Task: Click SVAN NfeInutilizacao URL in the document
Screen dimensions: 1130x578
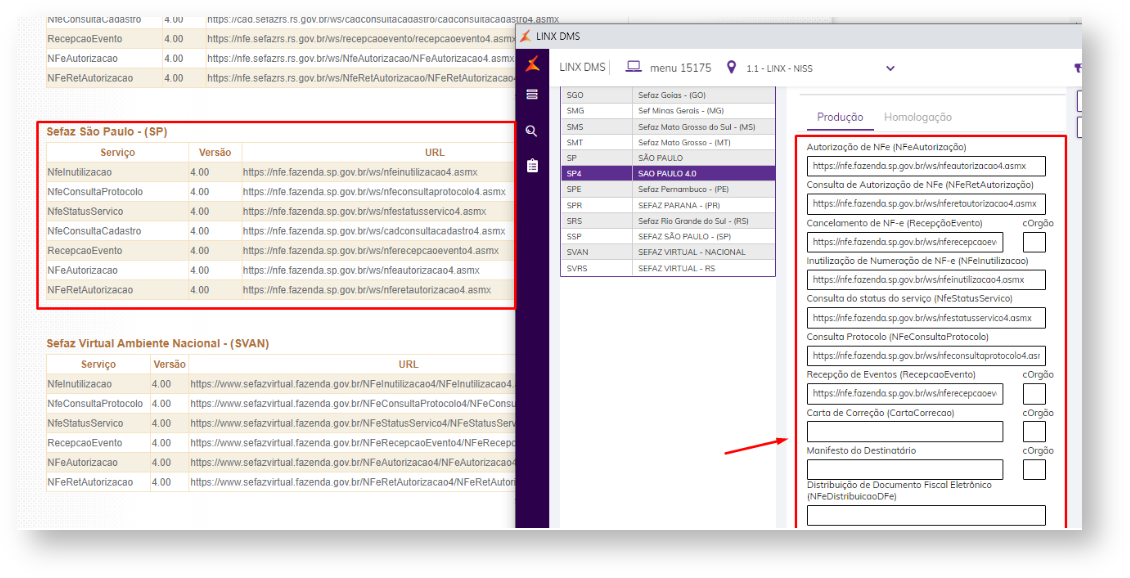Action: 352,384
